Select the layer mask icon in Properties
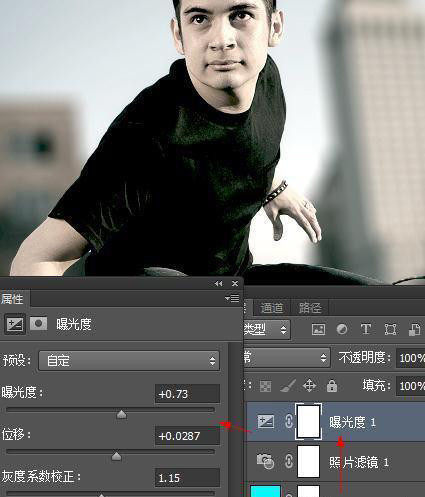This screenshot has height=497, width=425. tap(38, 324)
